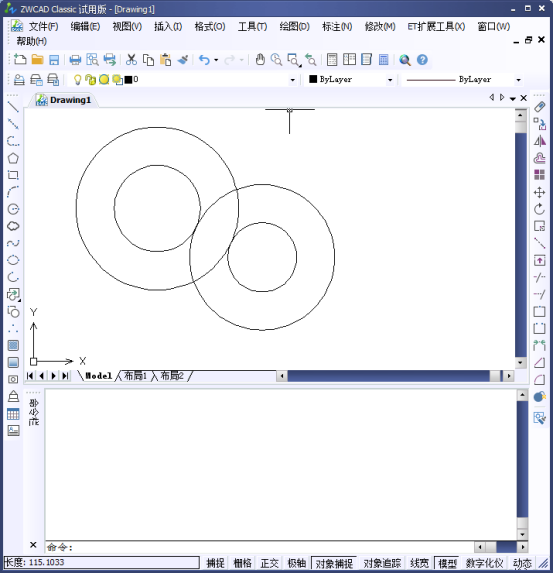
Task: Select the Rotate tool
Action: click(x=540, y=209)
